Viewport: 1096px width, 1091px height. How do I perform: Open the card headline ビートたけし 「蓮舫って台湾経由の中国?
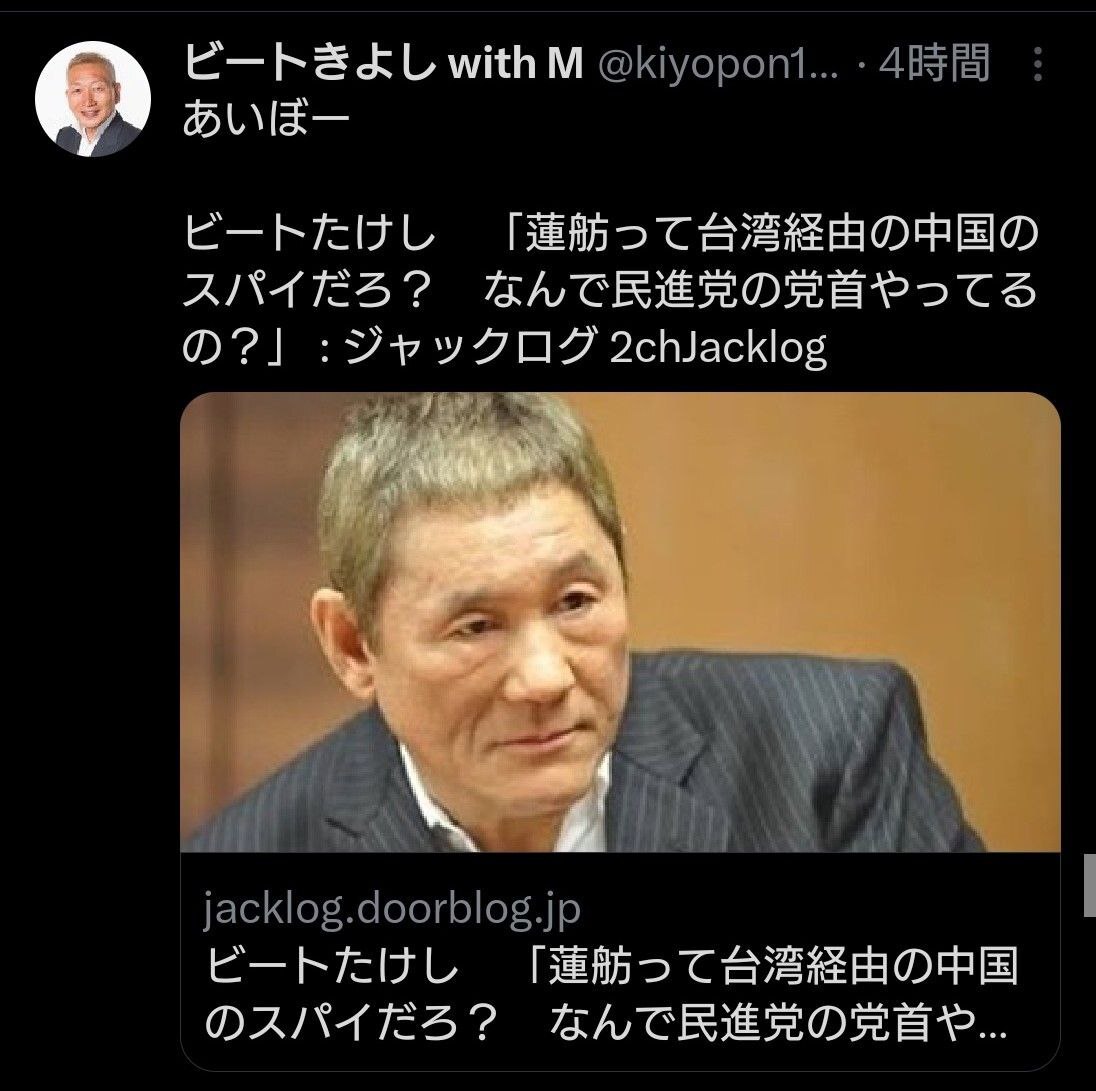[x=612, y=965]
